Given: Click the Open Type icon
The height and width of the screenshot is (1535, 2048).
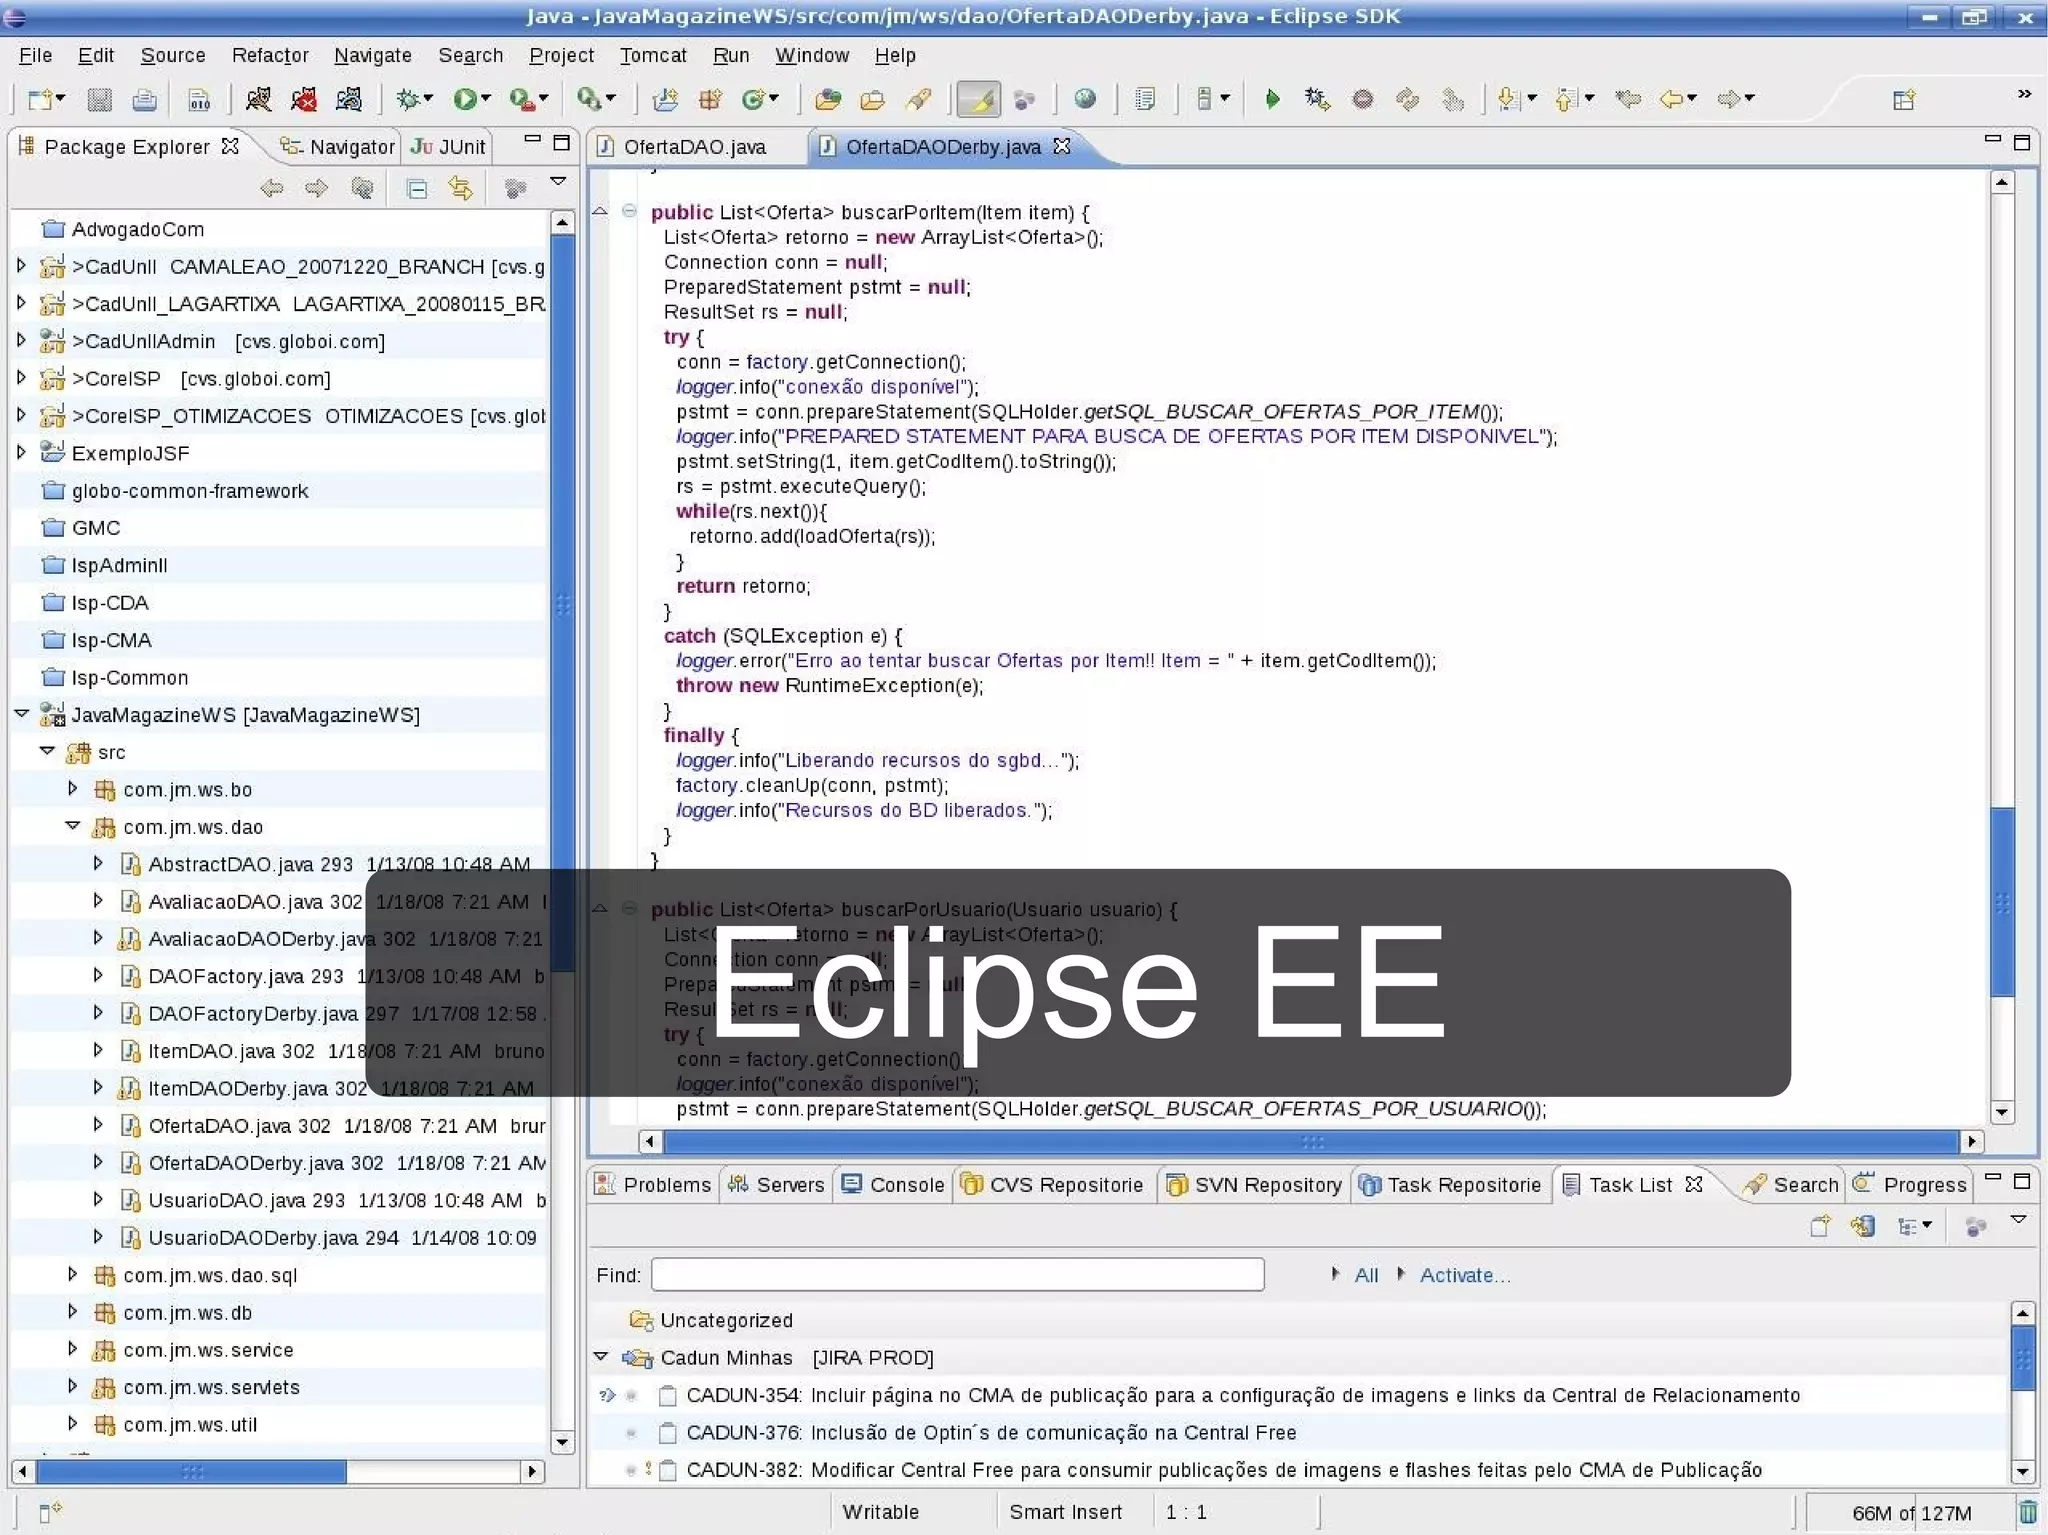Looking at the screenshot, I should tap(827, 99).
